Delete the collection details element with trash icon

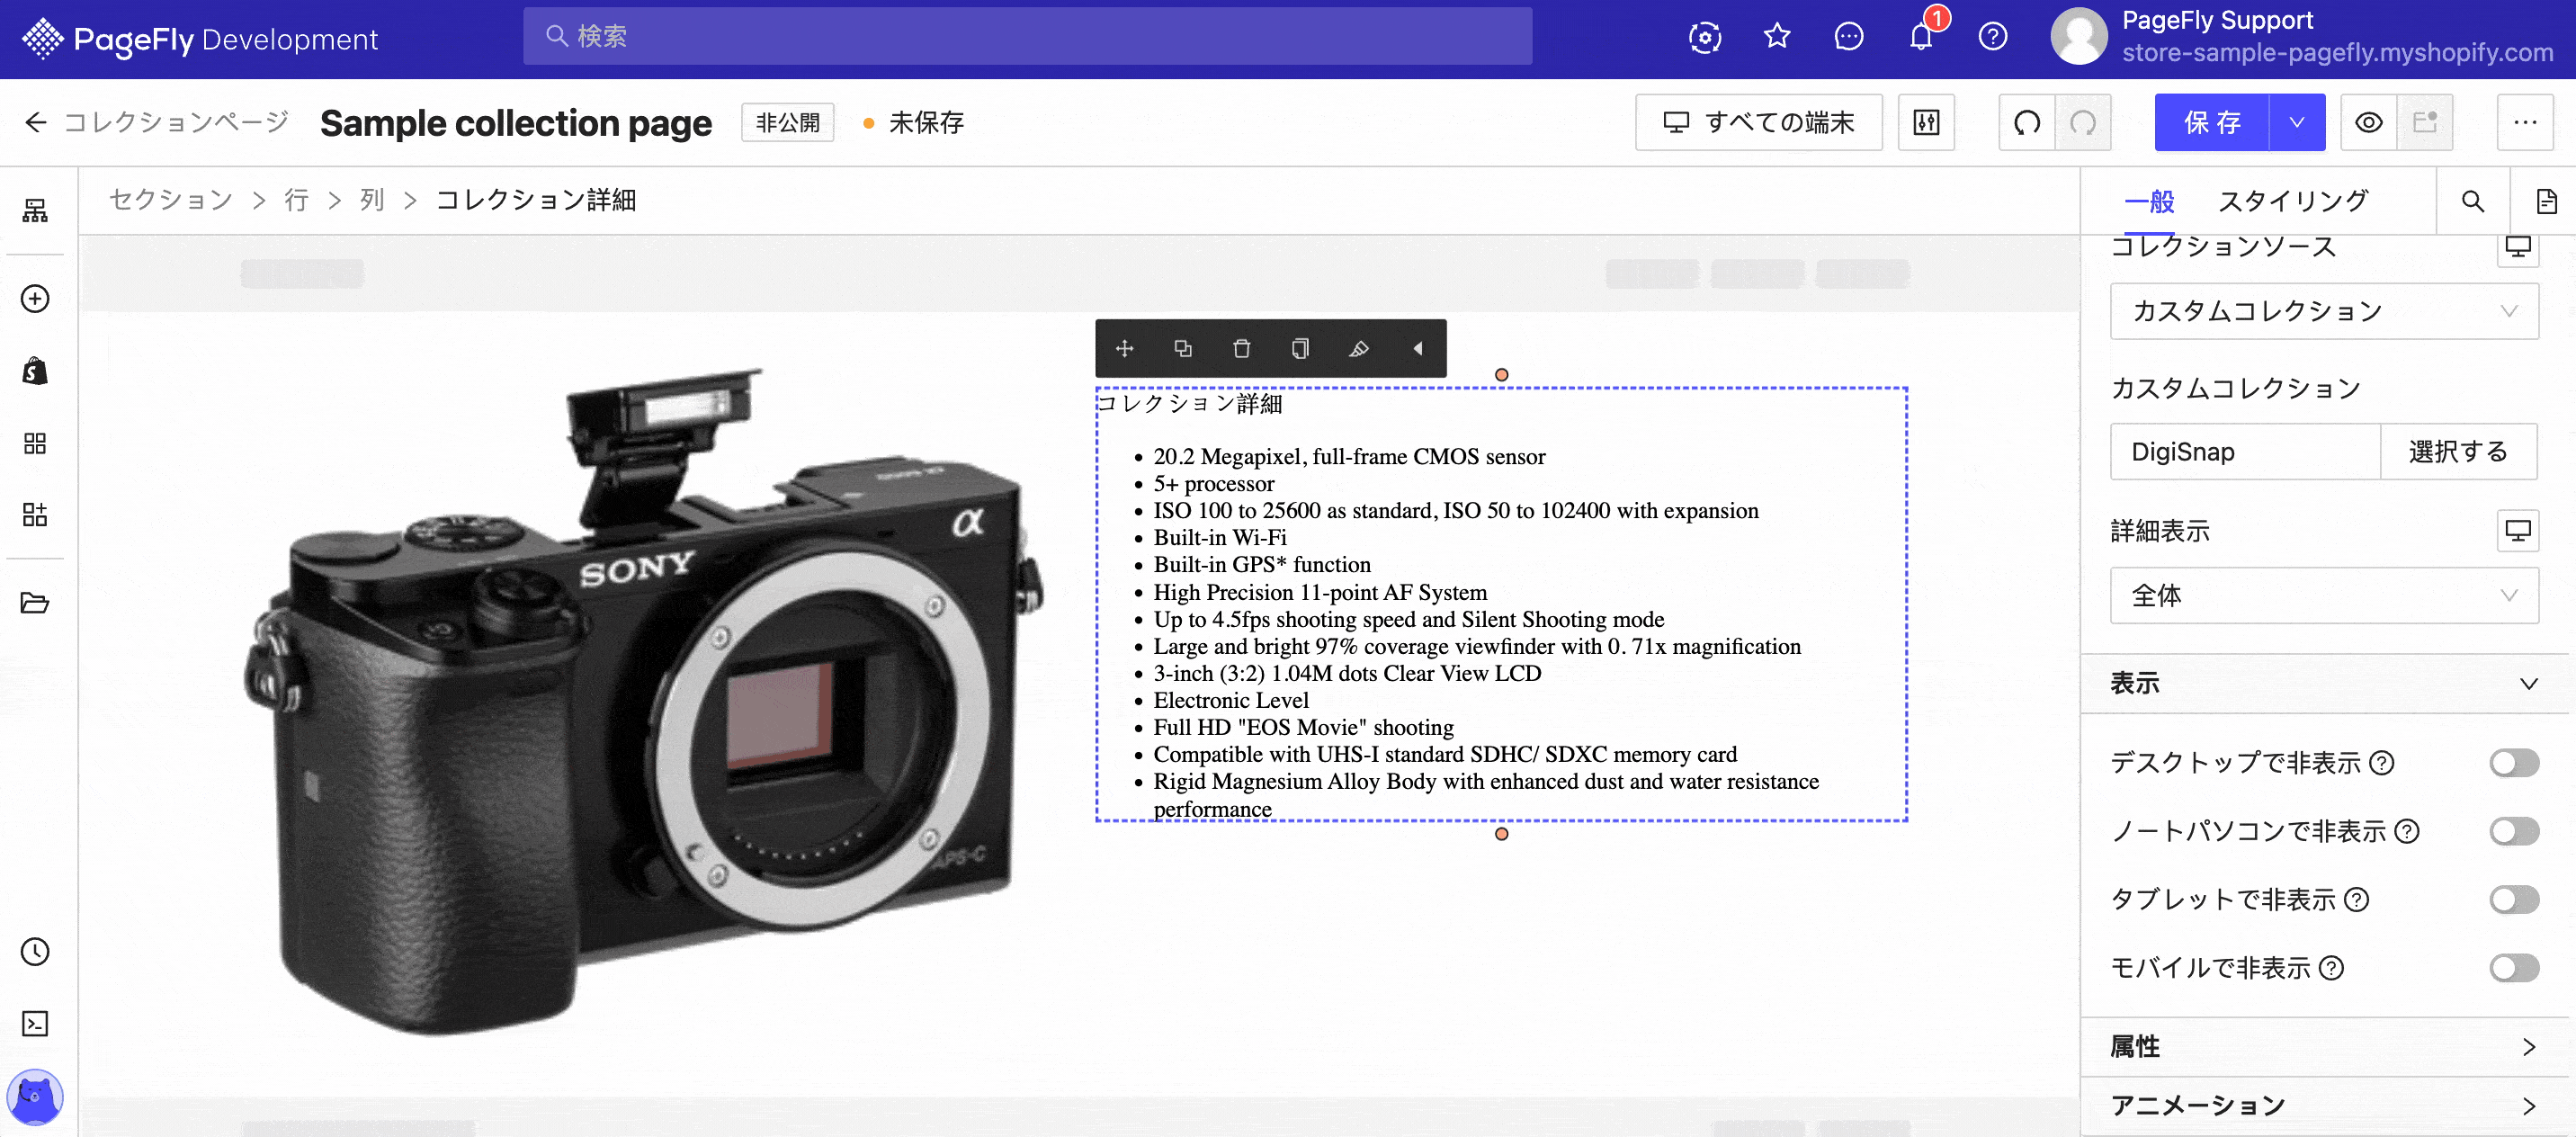pyautogui.click(x=1242, y=348)
